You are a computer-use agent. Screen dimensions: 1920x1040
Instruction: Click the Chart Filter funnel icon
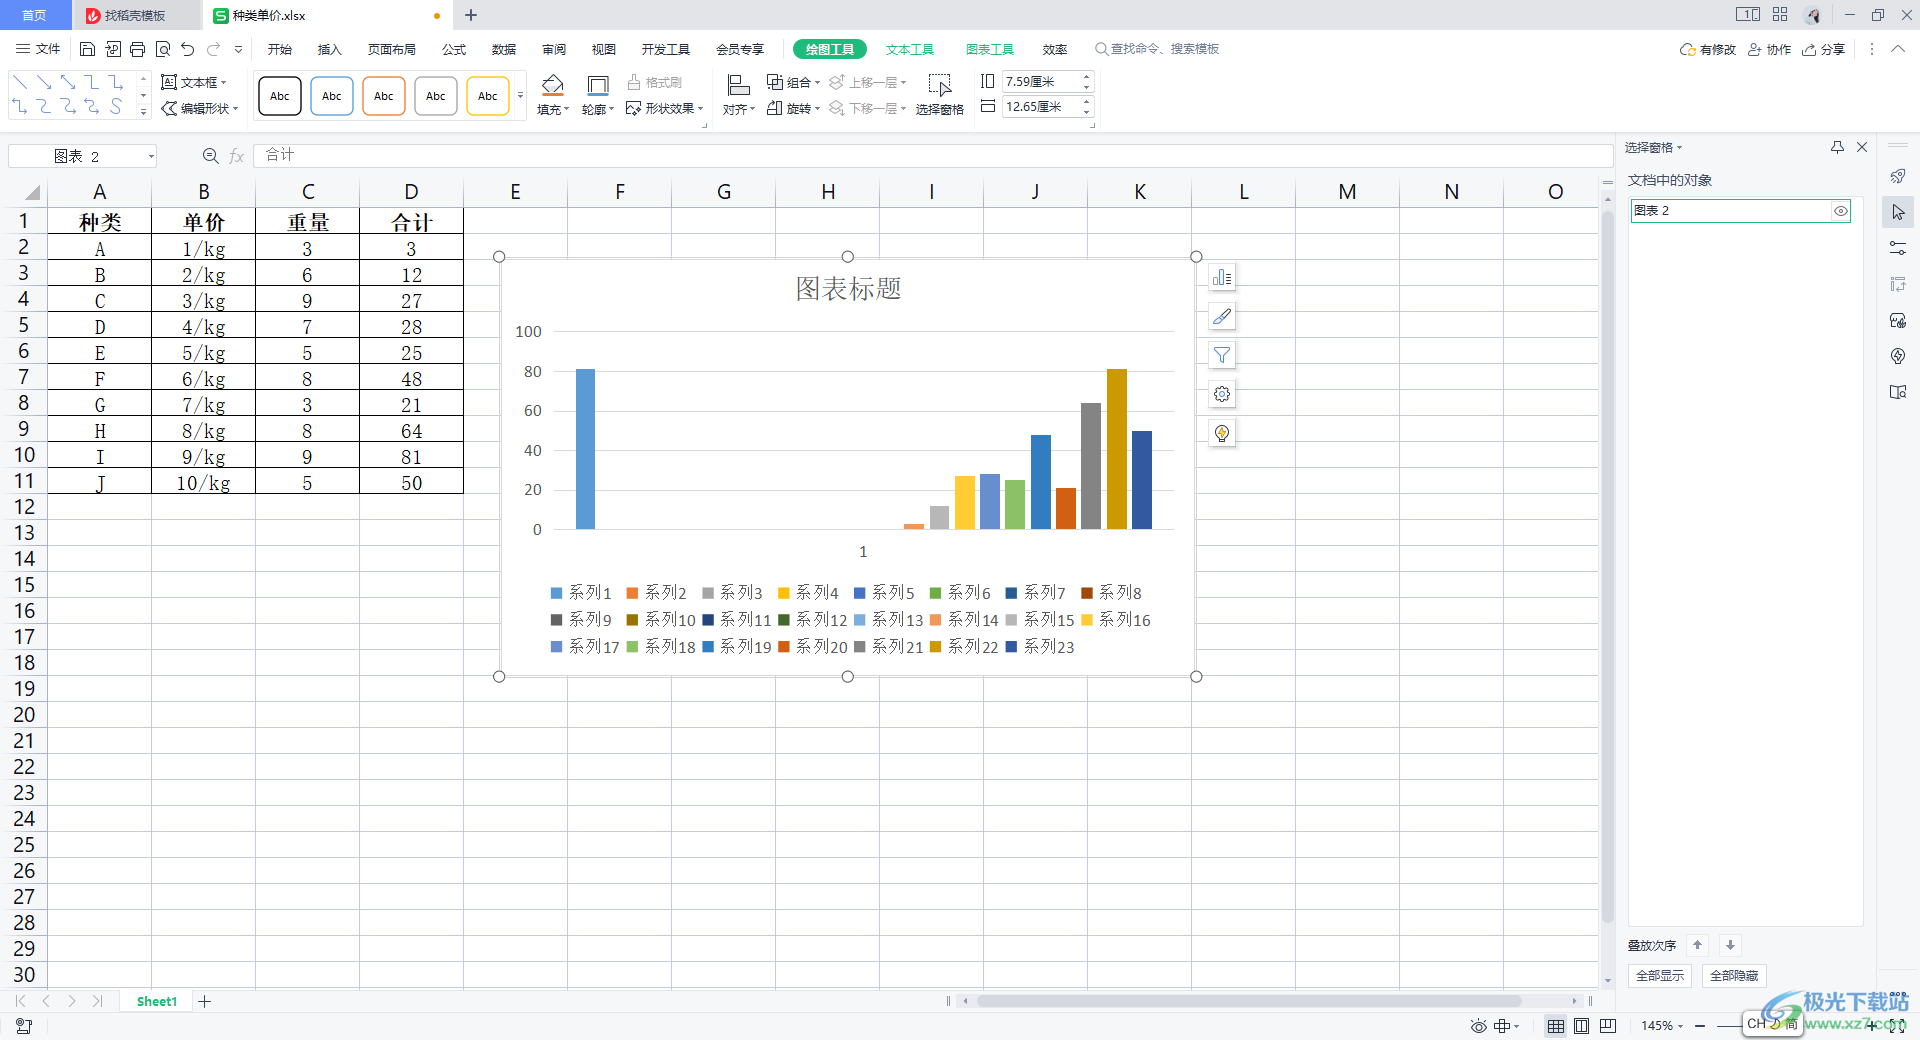click(1222, 355)
